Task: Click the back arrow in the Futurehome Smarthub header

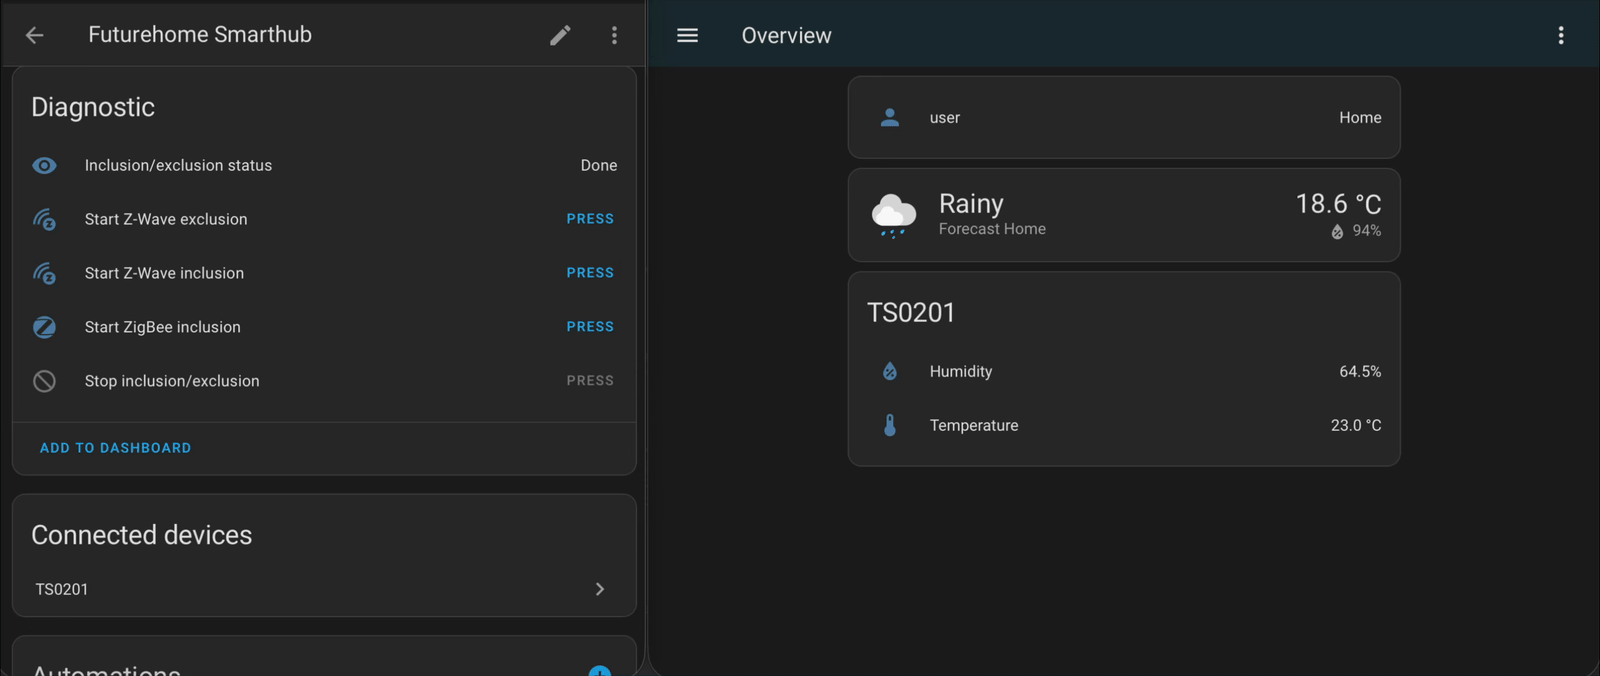Action: click(35, 35)
